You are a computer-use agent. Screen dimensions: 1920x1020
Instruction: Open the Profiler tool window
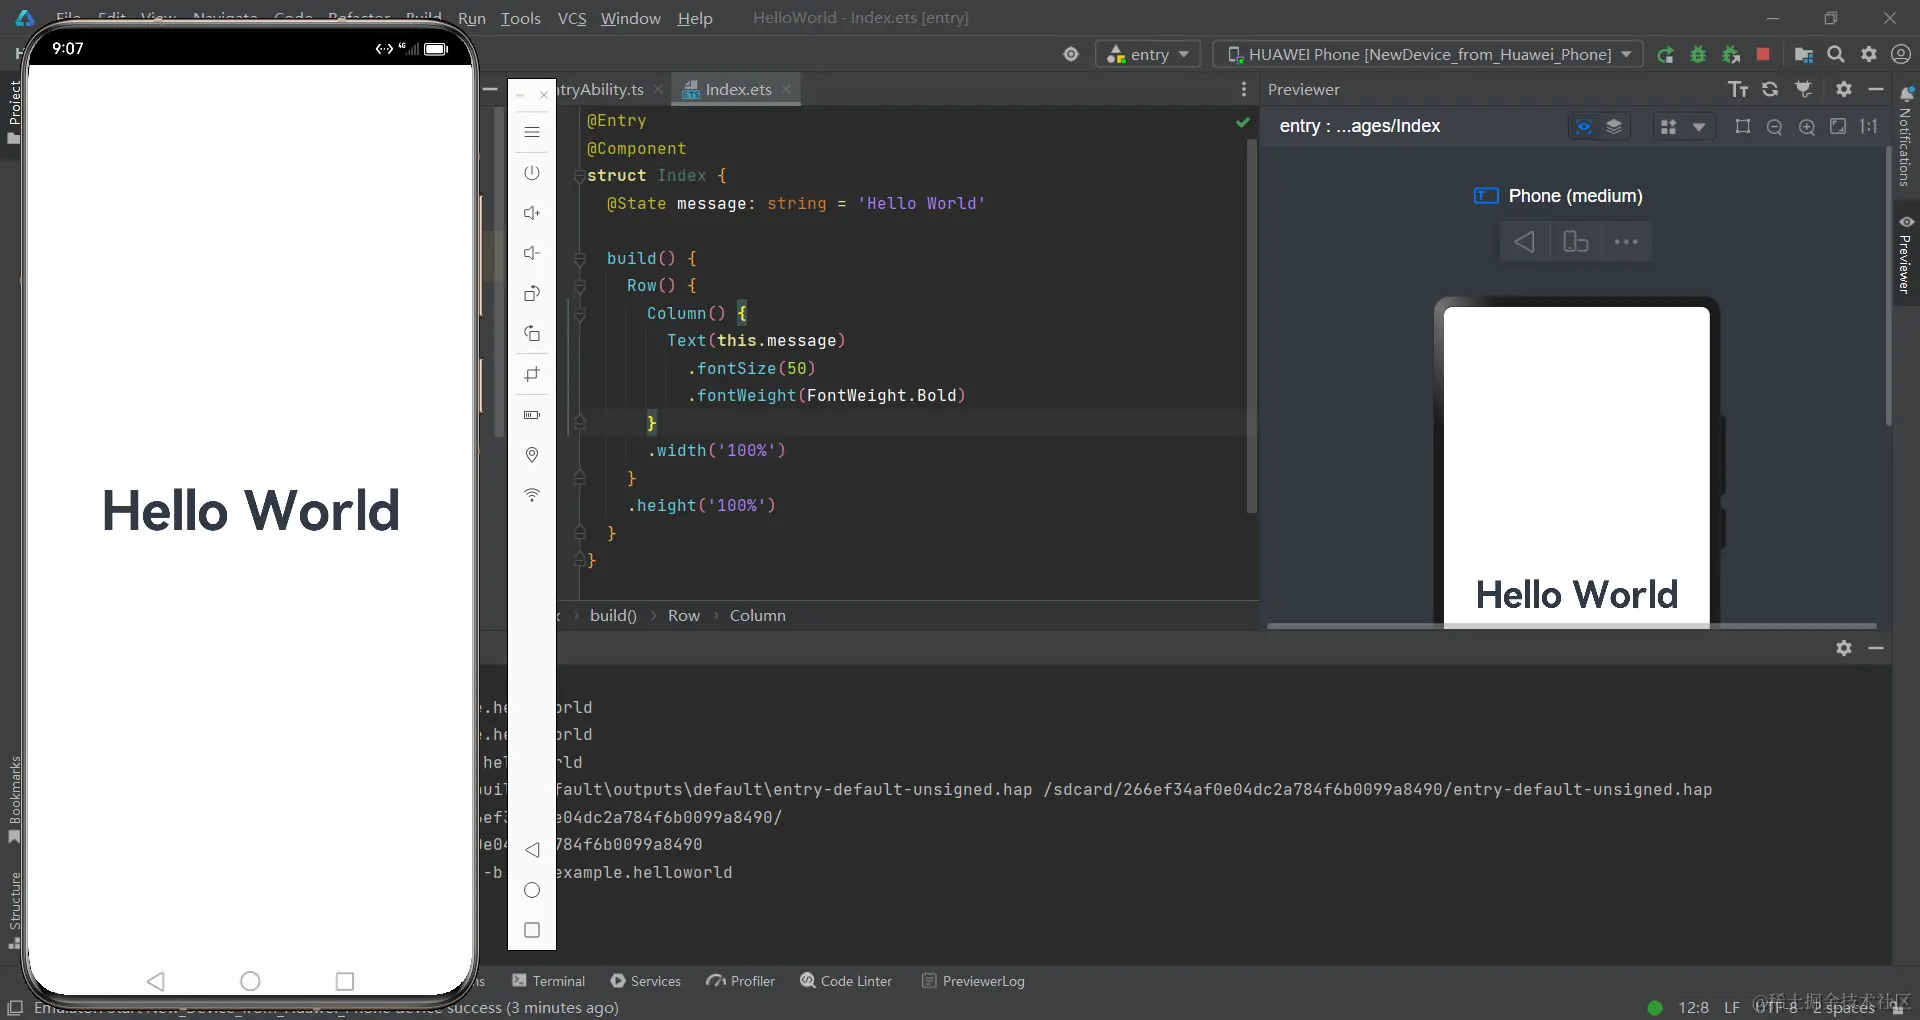pos(741,981)
